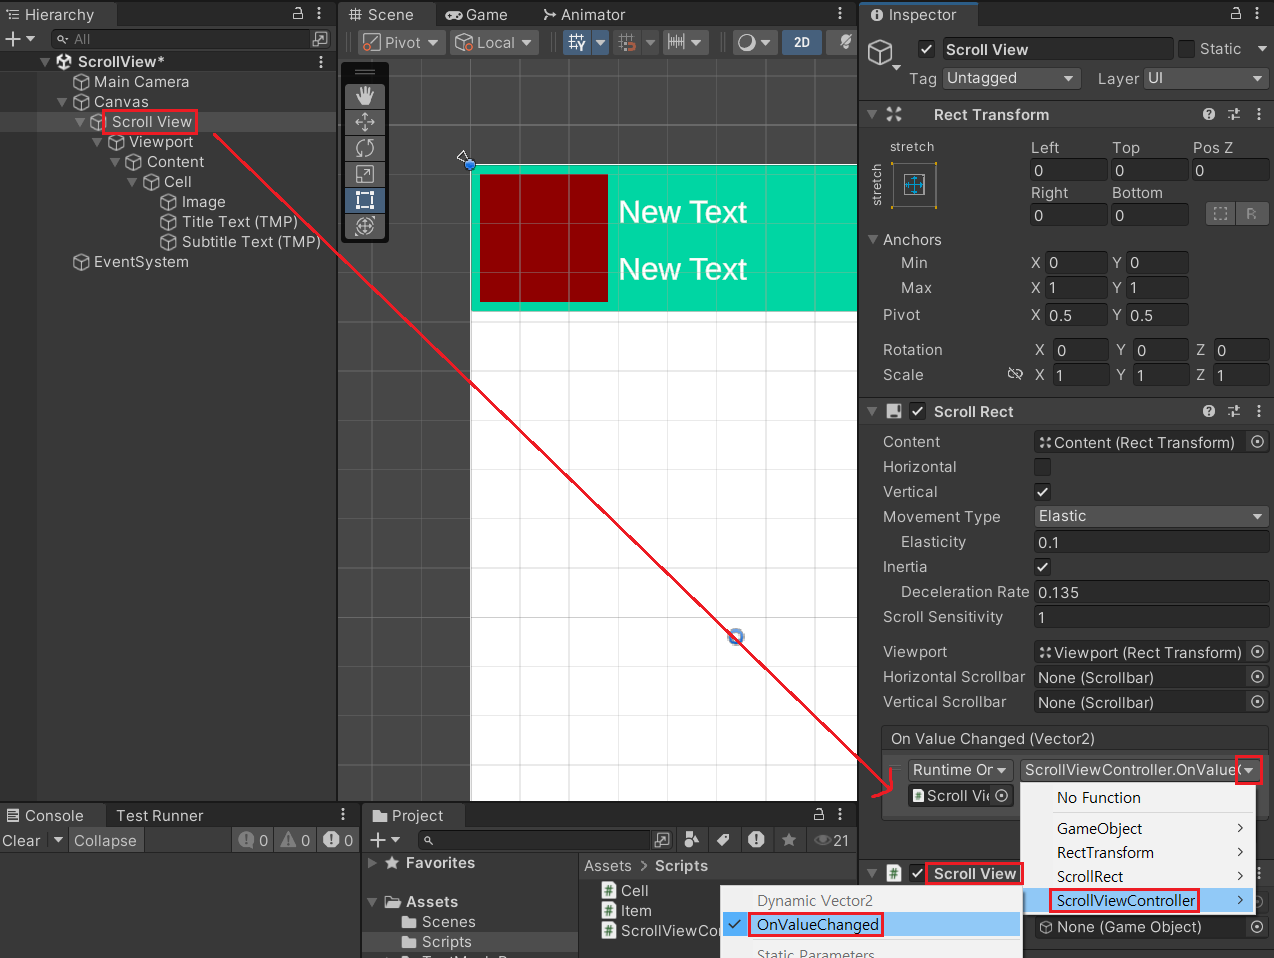This screenshot has height=958, width=1274.
Task: Switch to Test Runner tab
Action: [159, 815]
